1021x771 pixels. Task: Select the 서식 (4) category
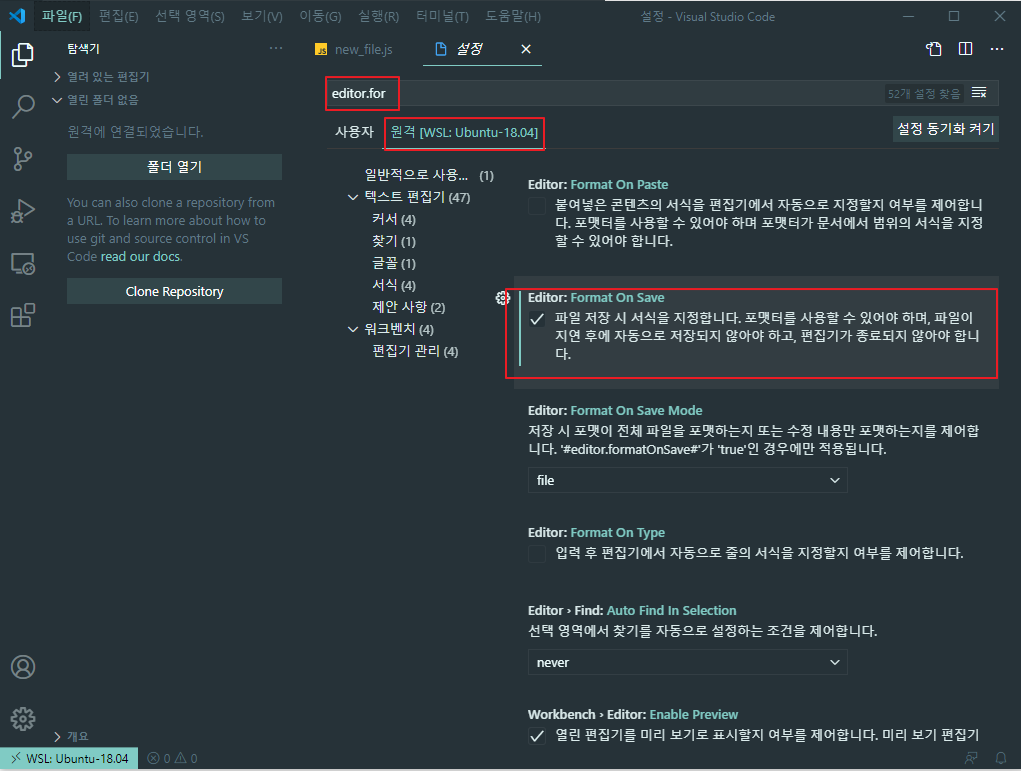pos(393,285)
